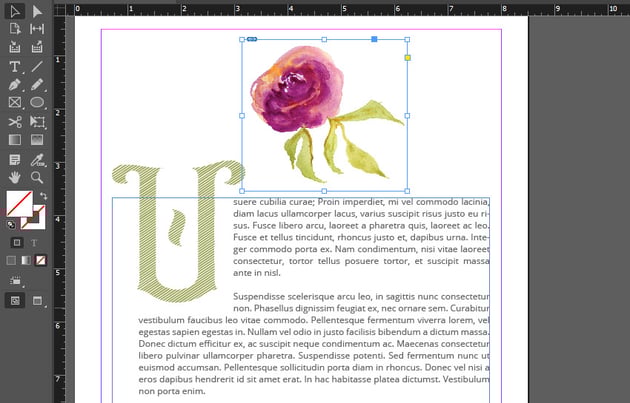Click the bottom-center handle of image frame

point(324,191)
